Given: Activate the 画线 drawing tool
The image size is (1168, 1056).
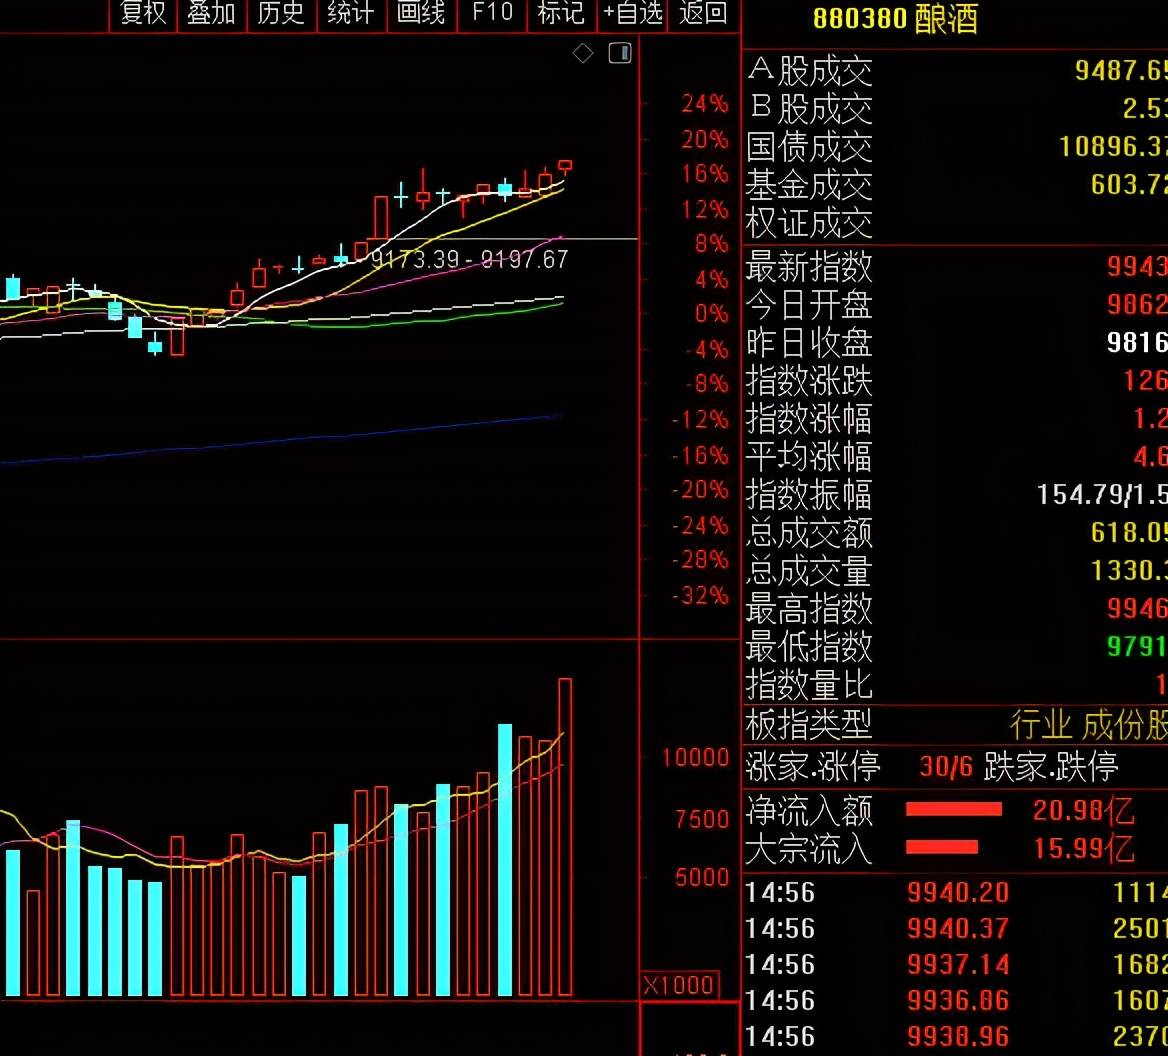Looking at the screenshot, I should pos(421,13).
